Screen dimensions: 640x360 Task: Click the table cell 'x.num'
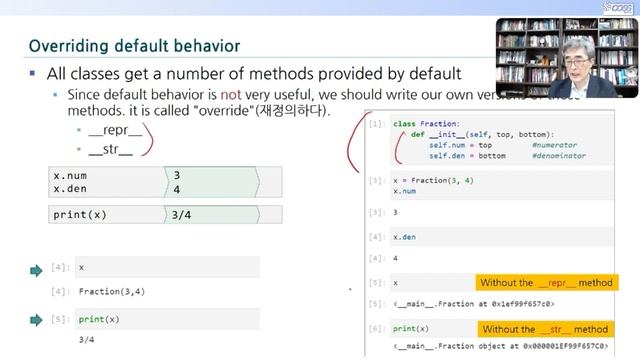click(x=70, y=176)
